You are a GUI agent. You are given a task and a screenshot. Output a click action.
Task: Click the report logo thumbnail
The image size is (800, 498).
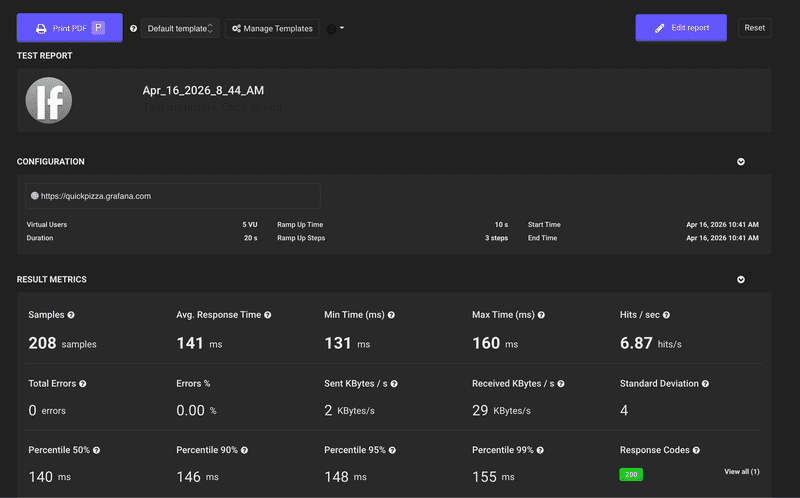click(x=49, y=100)
